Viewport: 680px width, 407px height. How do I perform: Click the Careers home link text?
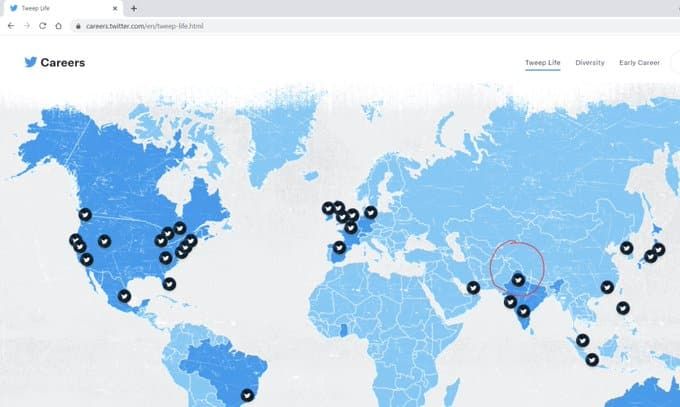pos(62,63)
